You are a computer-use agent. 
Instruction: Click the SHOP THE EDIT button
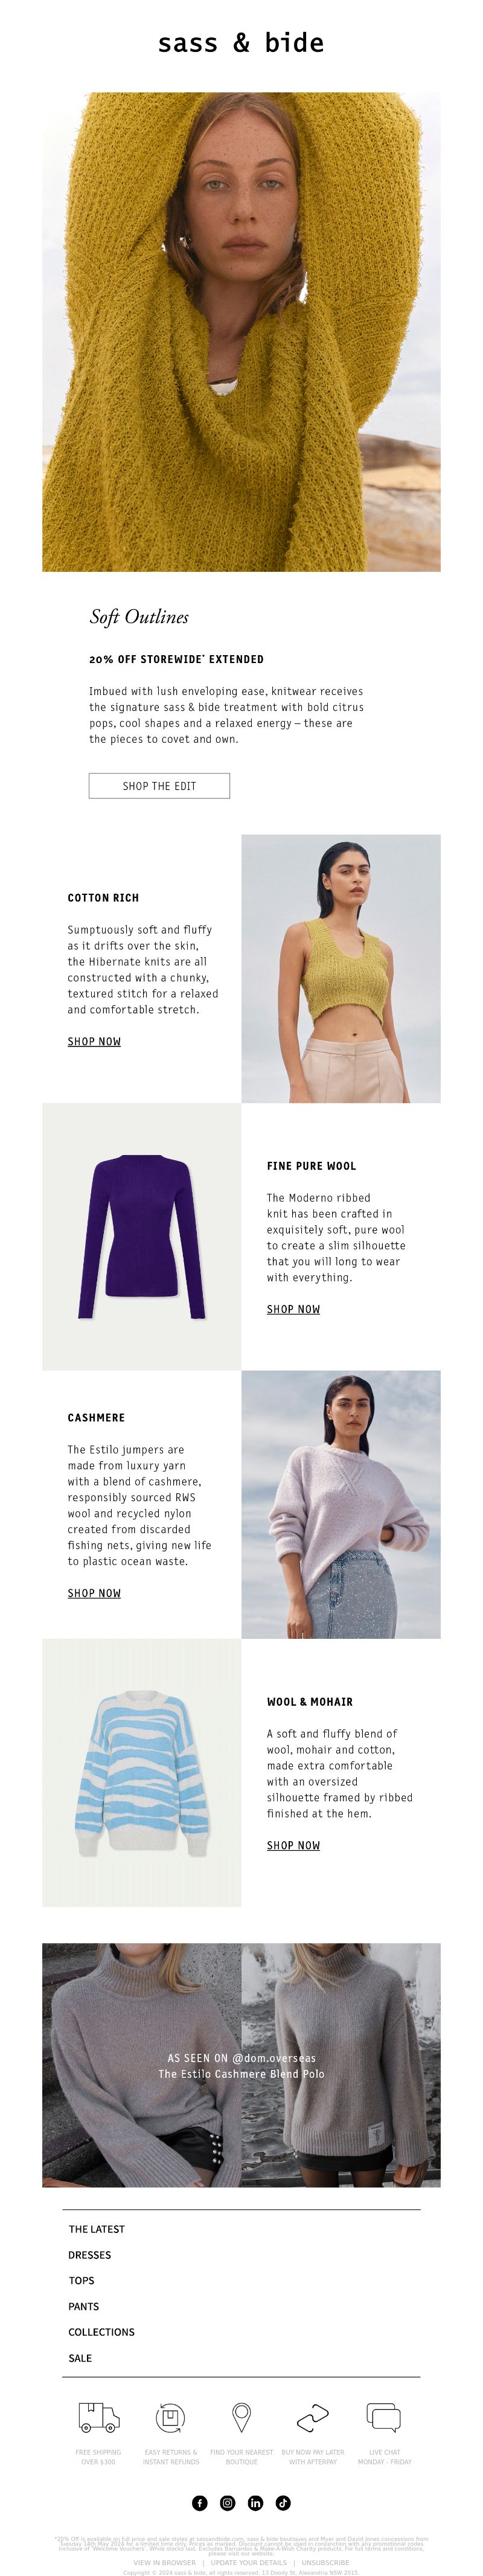pos(159,786)
